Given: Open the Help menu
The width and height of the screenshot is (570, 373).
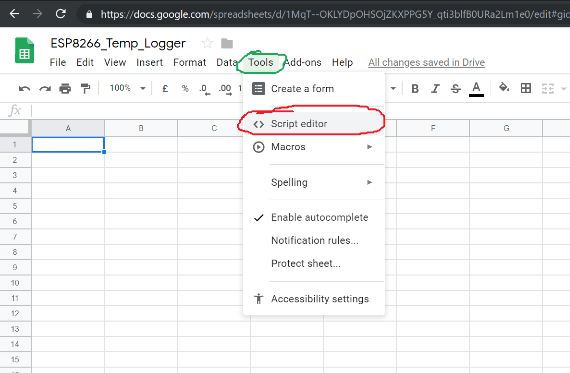Looking at the screenshot, I should 342,63.
